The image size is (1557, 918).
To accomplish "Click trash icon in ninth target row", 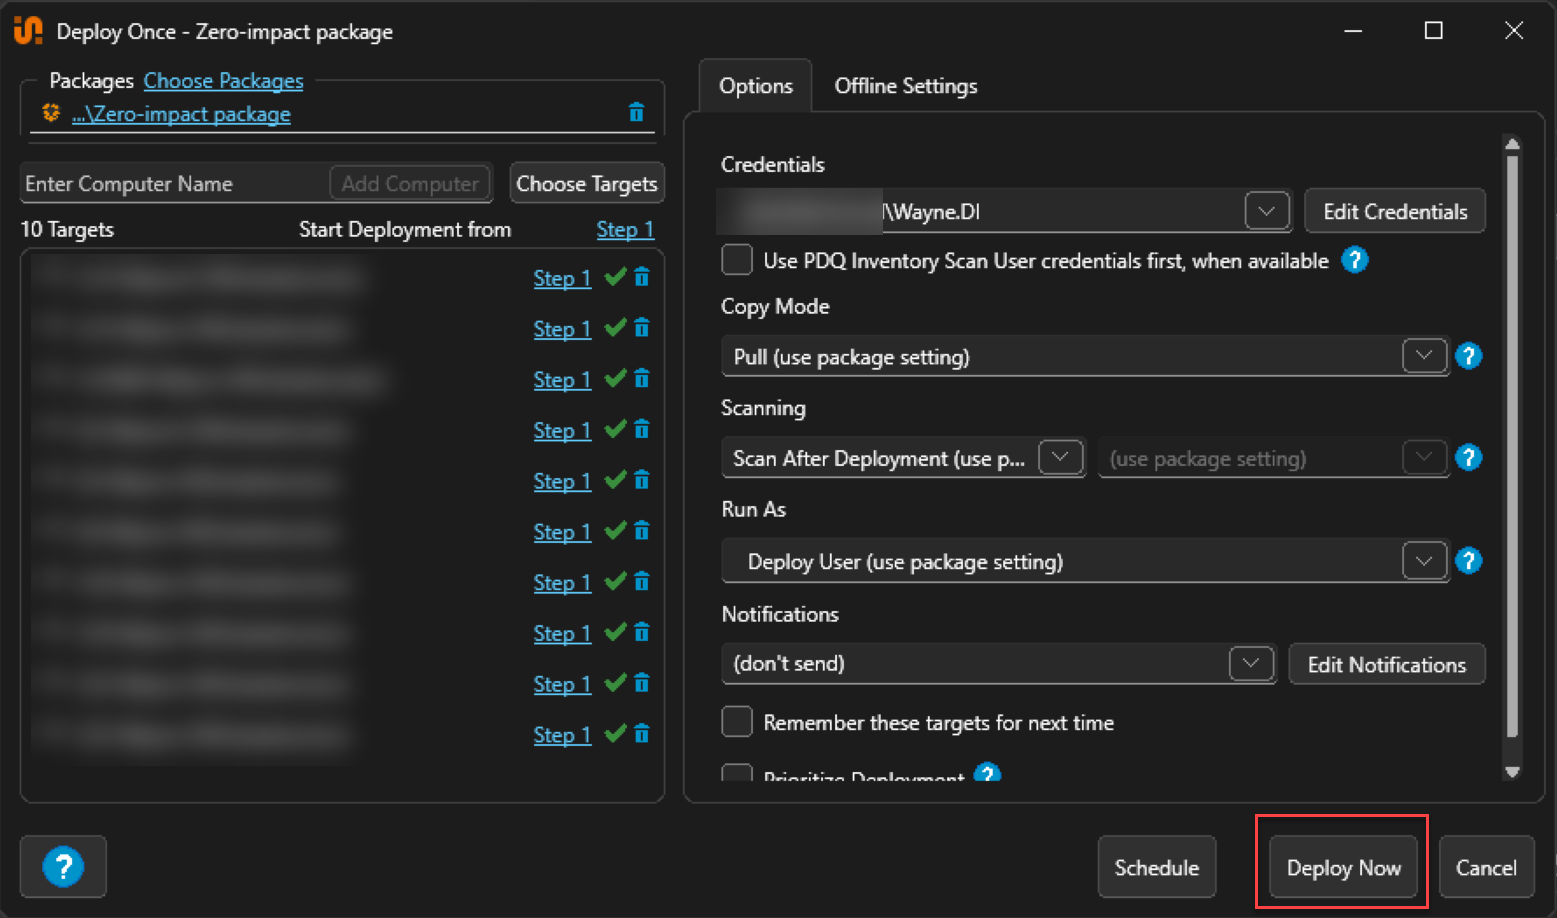I will 642,683.
